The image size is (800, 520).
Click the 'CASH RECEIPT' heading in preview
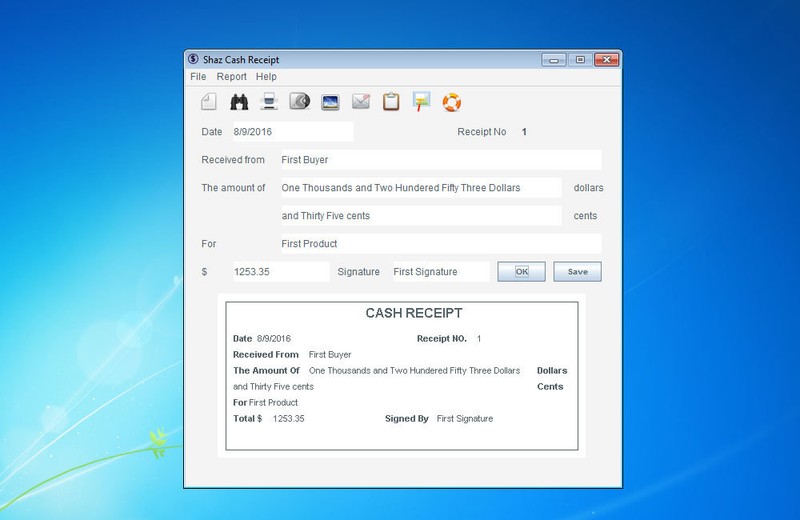(x=414, y=313)
